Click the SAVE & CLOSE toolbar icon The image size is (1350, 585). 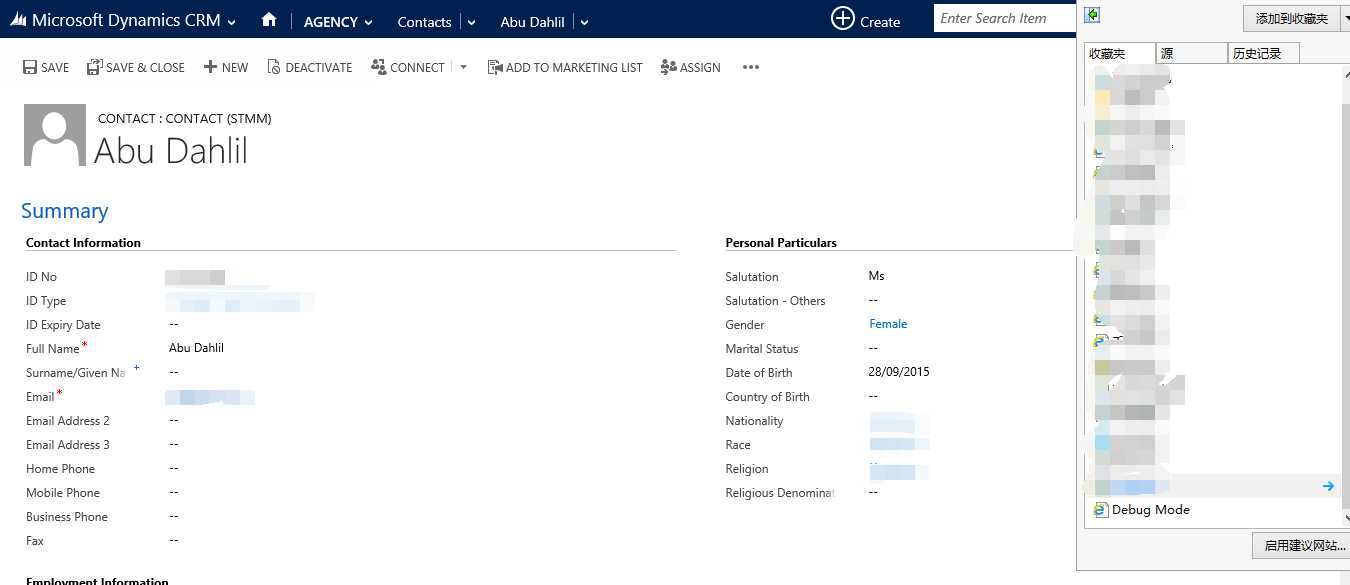(x=94, y=67)
